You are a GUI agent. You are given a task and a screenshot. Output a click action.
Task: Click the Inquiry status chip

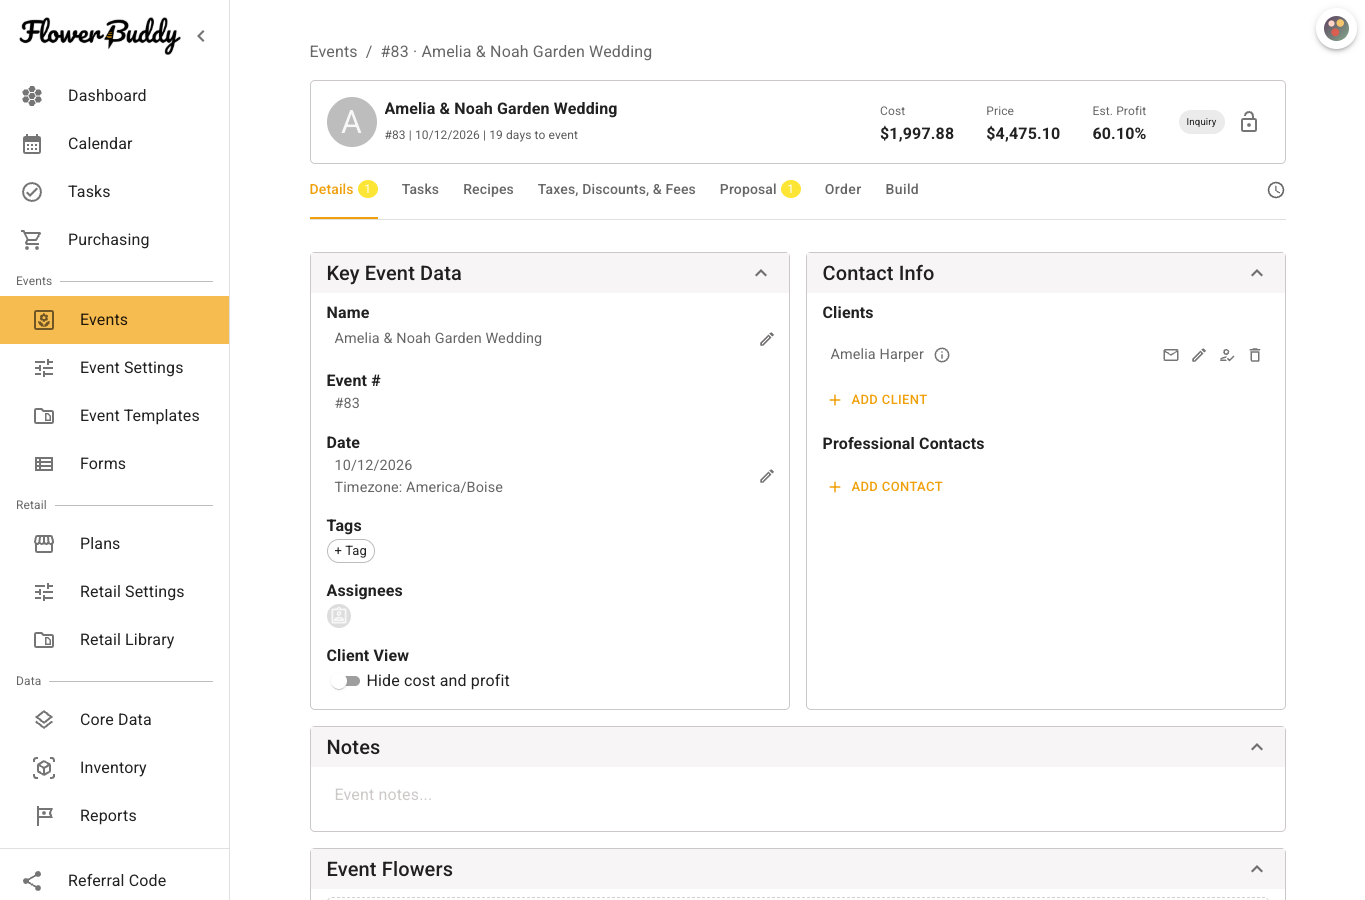click(x=1201, y=122)
